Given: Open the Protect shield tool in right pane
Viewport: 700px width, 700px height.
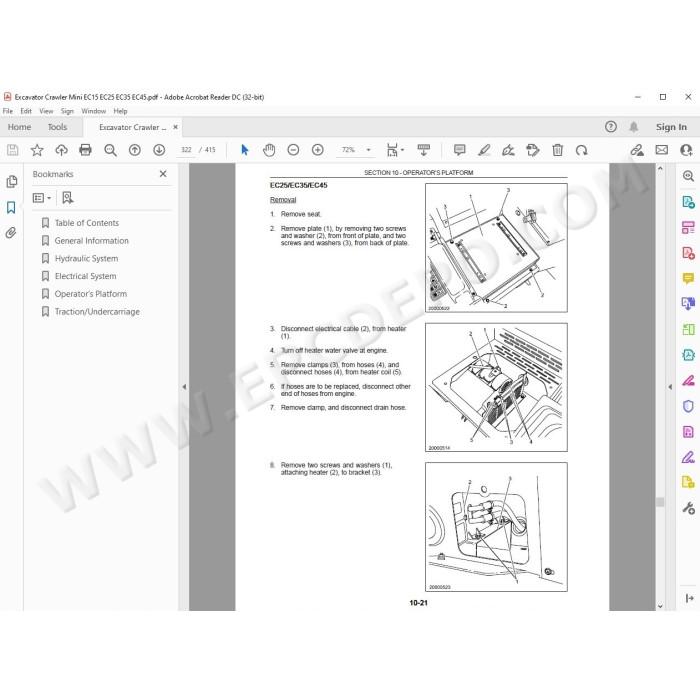Looking at the screenshot, I should pos(688,406).
